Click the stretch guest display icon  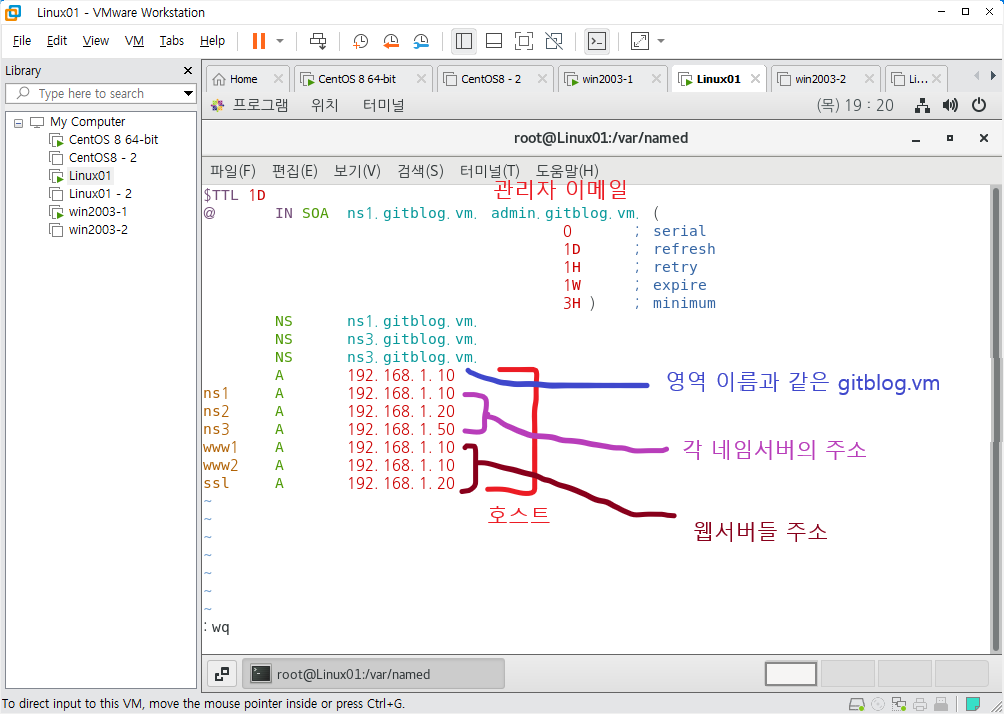click(x=640, y=41)
